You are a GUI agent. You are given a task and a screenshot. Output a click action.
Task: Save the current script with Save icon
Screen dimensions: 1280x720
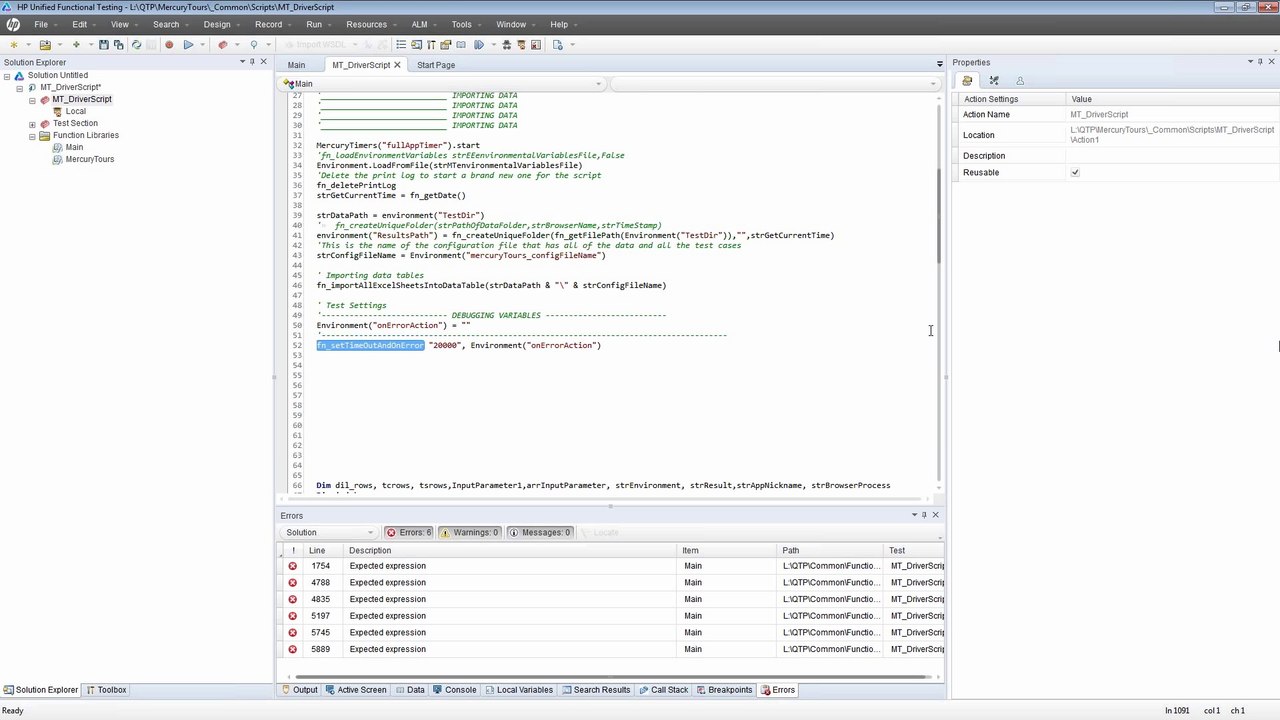coord(104,45)
